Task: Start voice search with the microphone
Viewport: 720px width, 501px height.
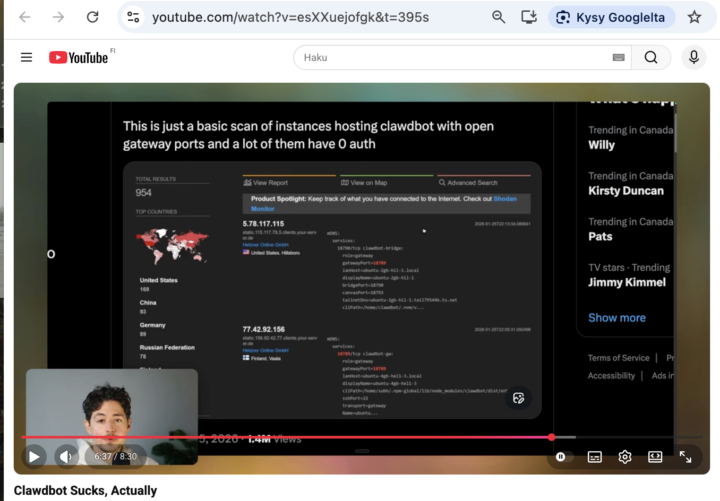Action: click(694, 57)
